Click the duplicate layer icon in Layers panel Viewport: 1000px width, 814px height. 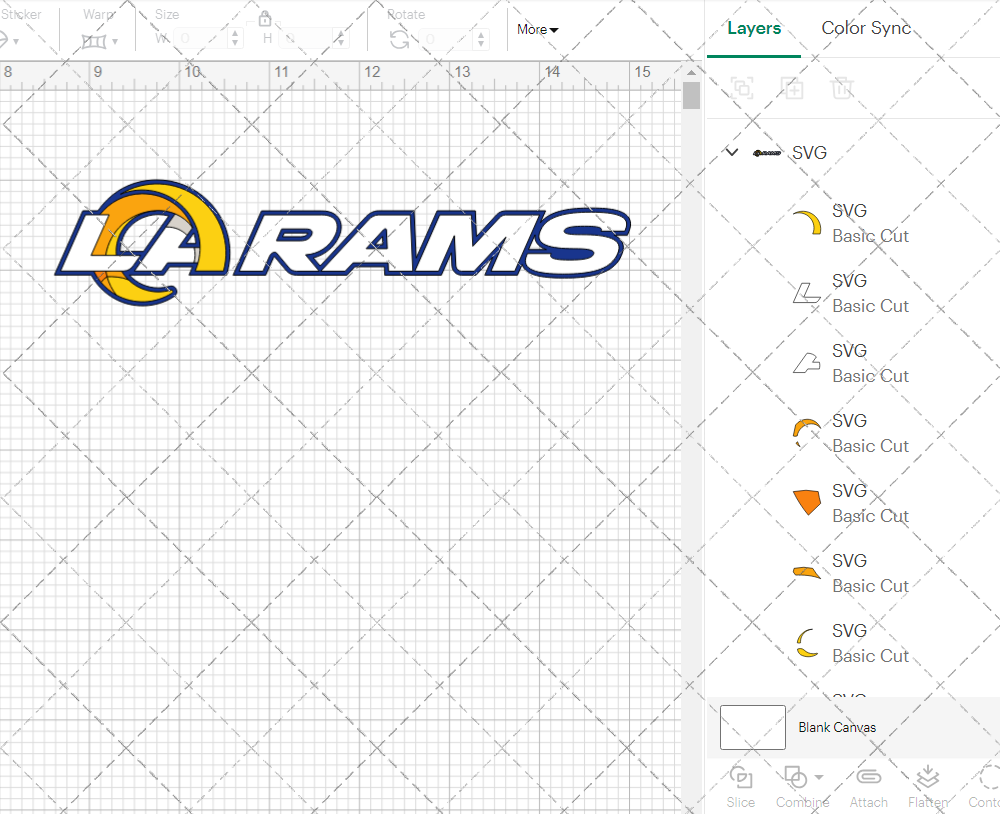[793, 88]
